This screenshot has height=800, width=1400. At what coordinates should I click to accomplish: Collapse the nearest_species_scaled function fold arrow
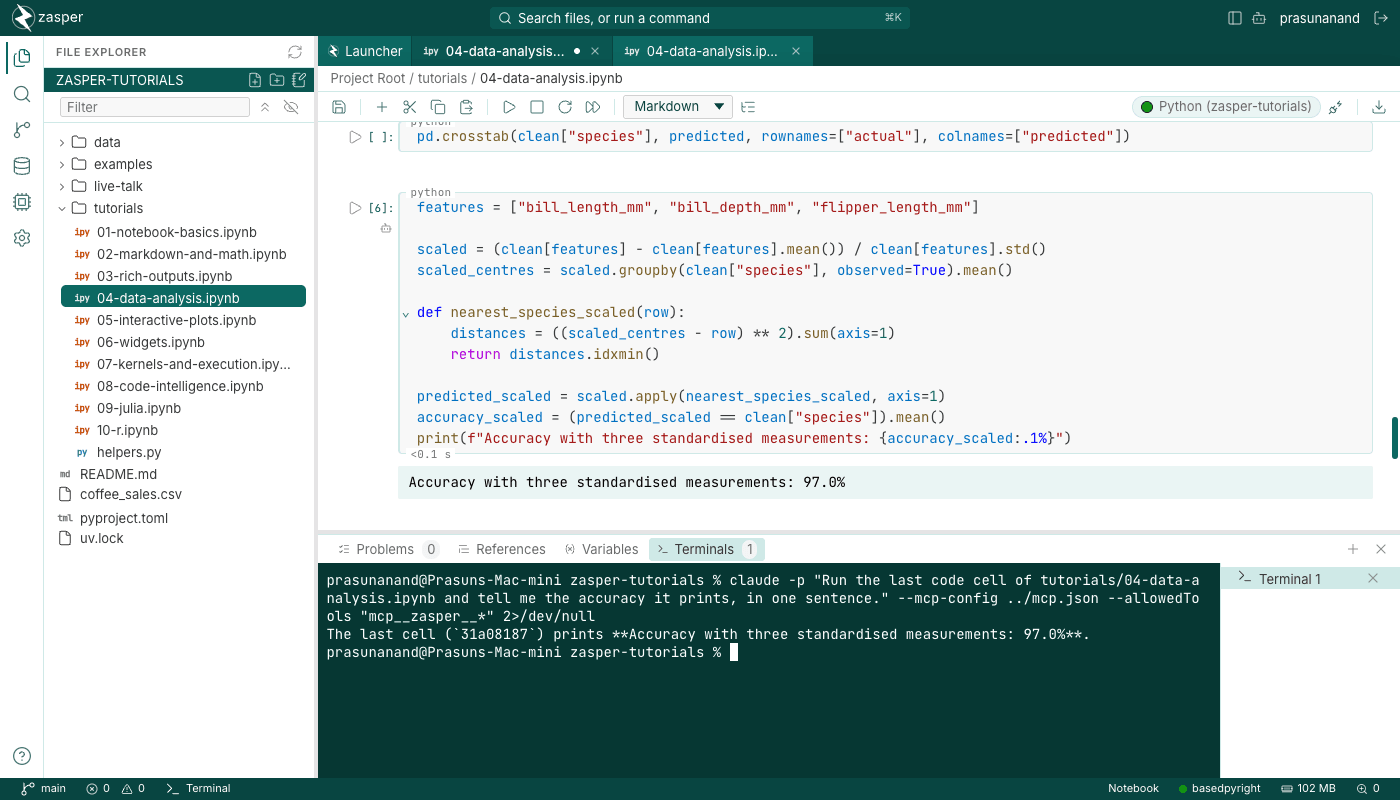point(406,313)
